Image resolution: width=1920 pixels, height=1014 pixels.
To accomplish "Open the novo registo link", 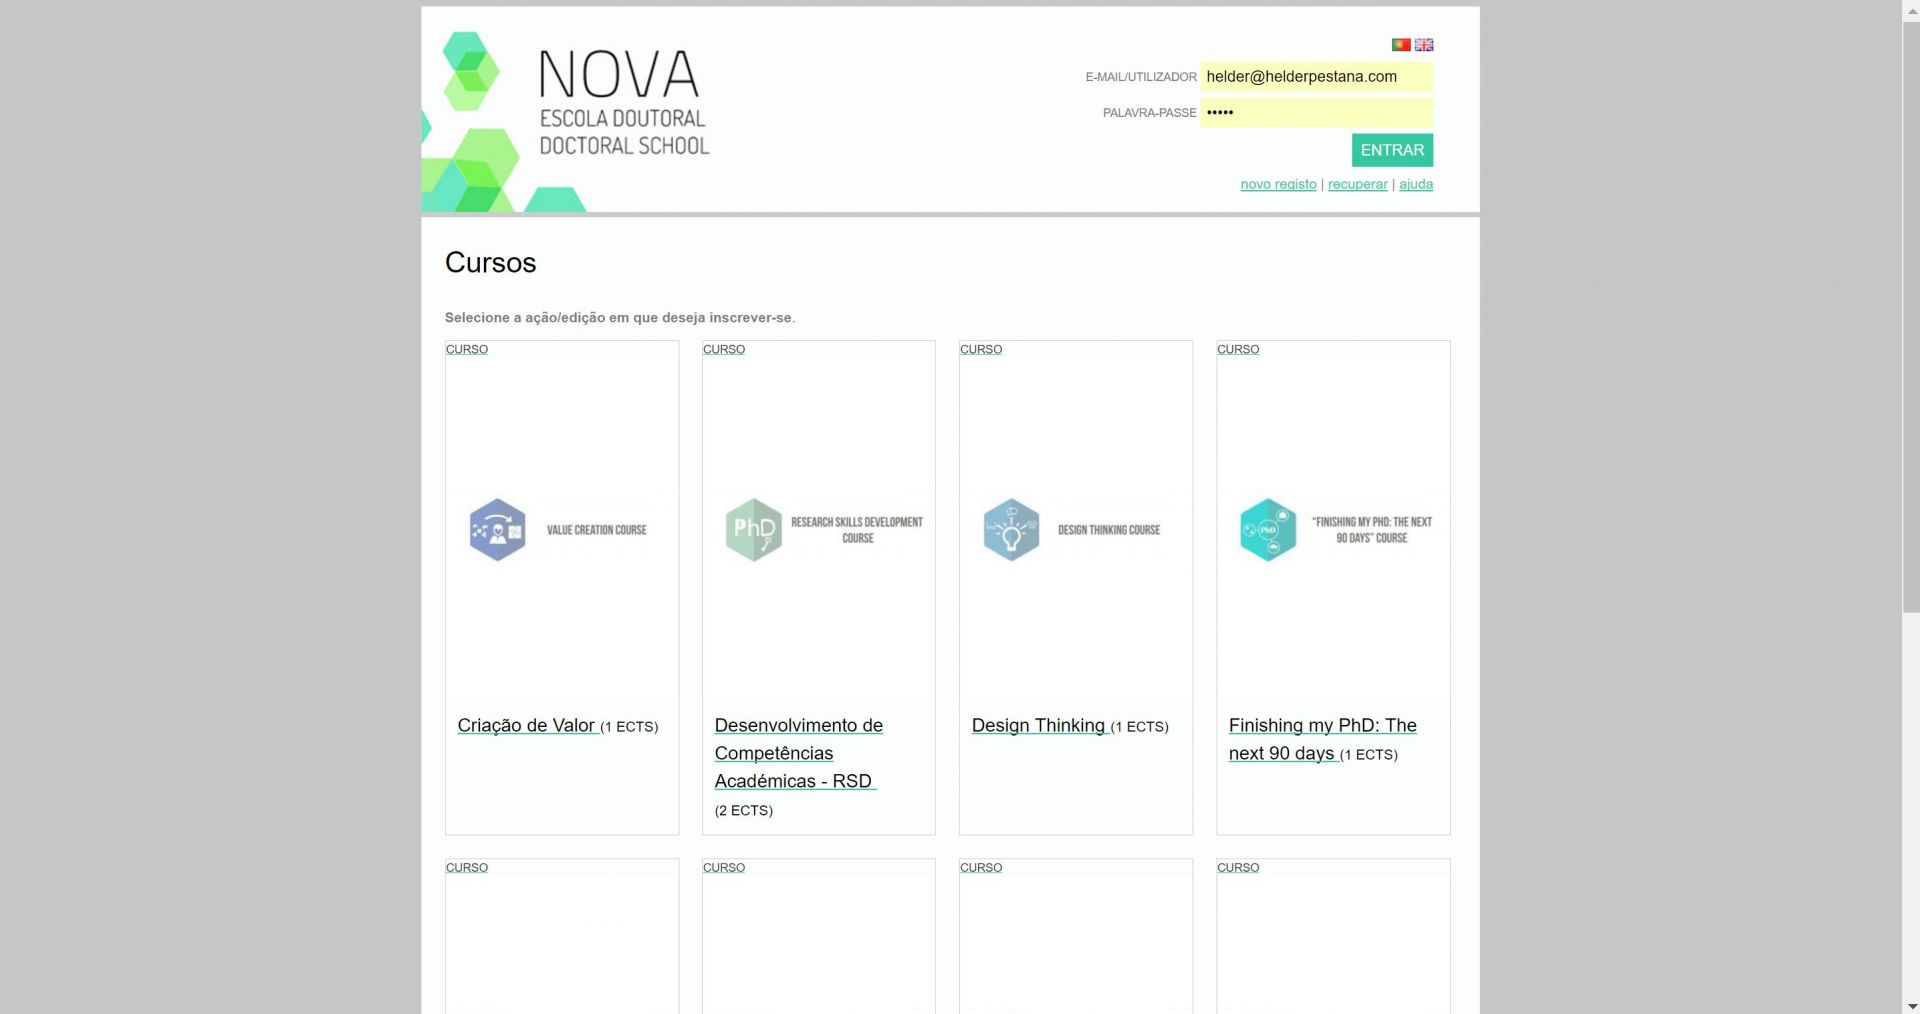I will (1278, 185).
